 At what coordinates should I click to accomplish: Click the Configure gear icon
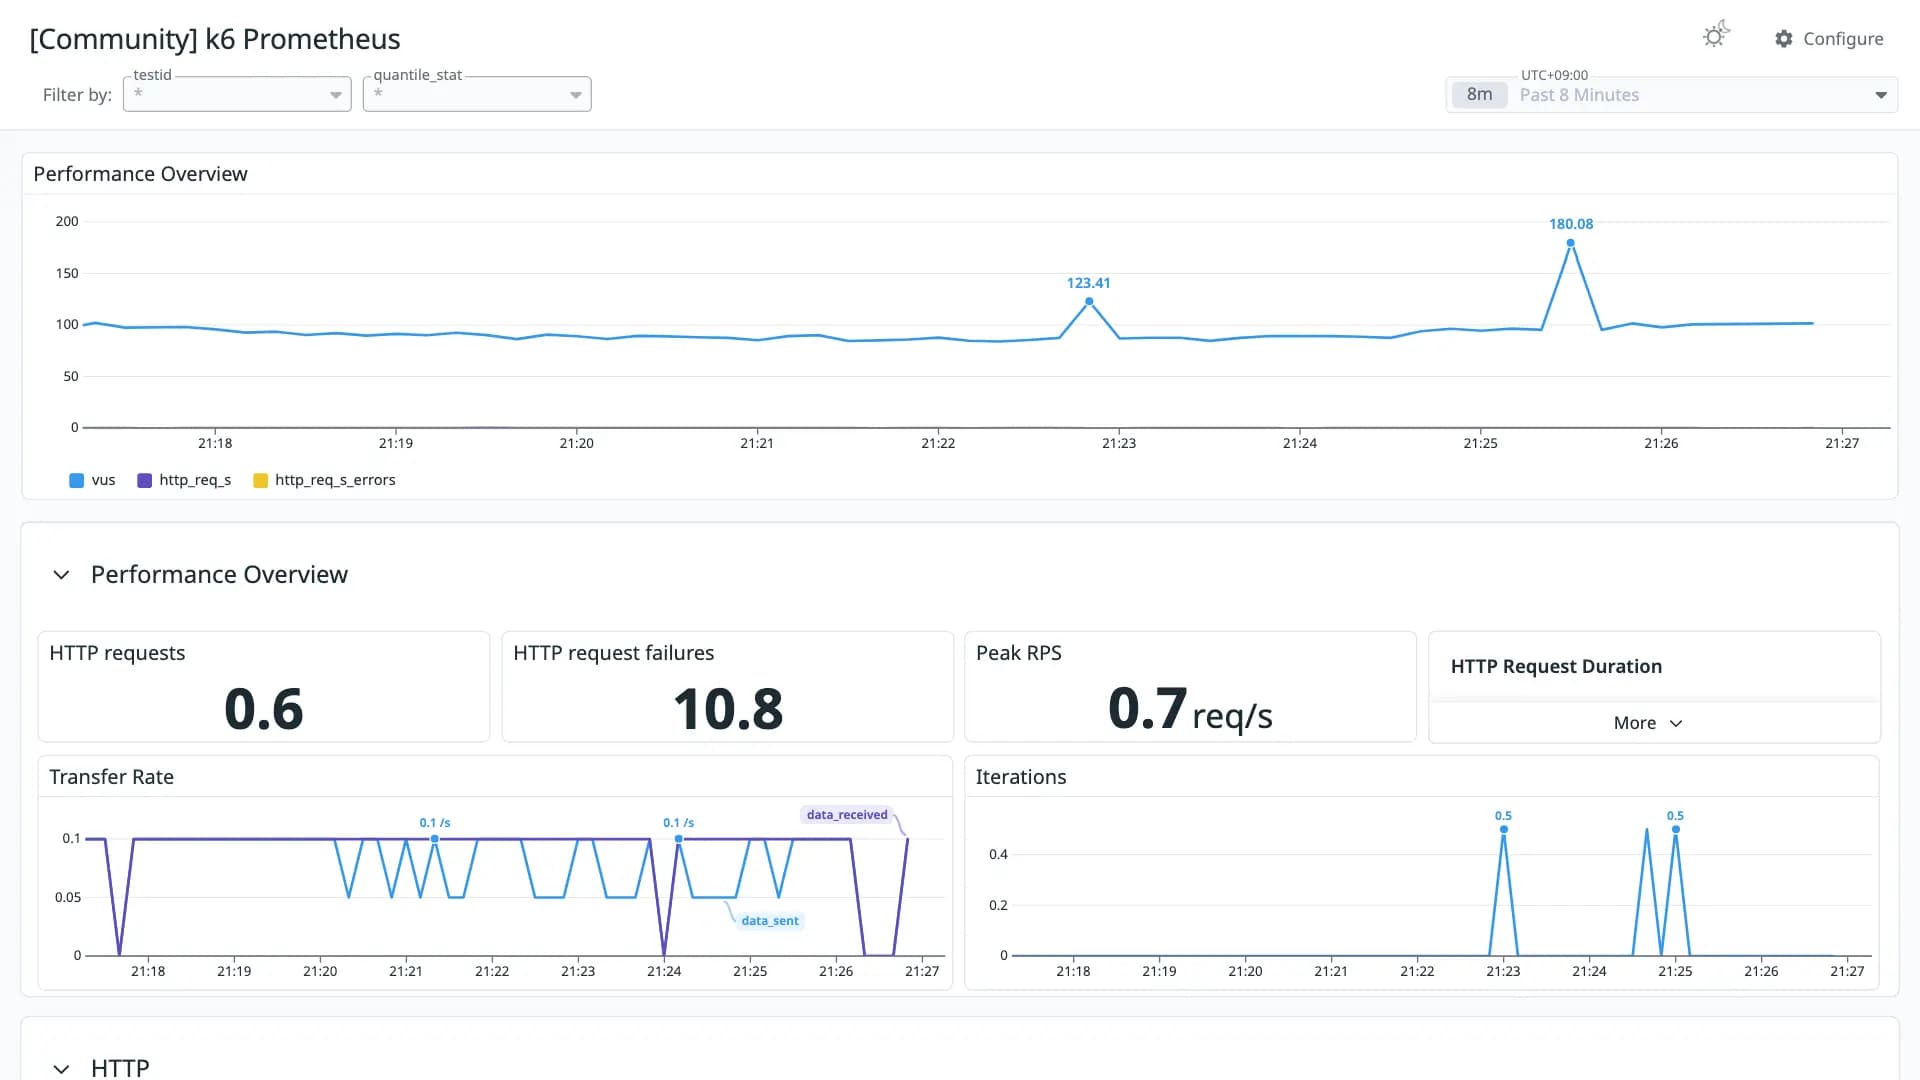[1784, 39]
